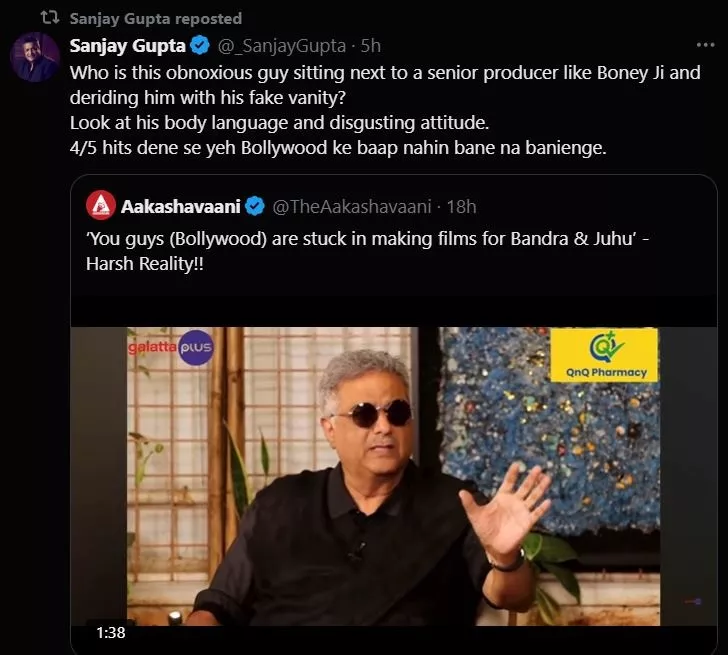Click the small purple watermark in the video corner

pos(689,601)
